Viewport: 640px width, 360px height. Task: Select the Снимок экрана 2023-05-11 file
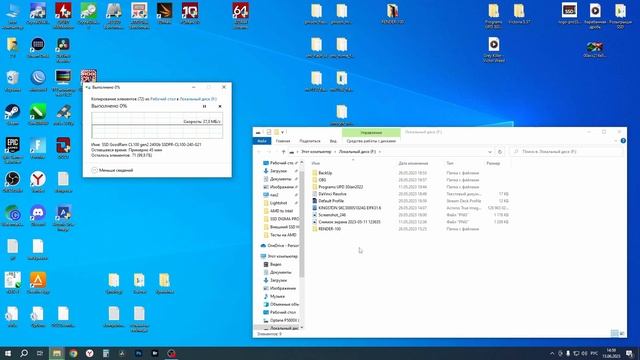pos(410,222)
